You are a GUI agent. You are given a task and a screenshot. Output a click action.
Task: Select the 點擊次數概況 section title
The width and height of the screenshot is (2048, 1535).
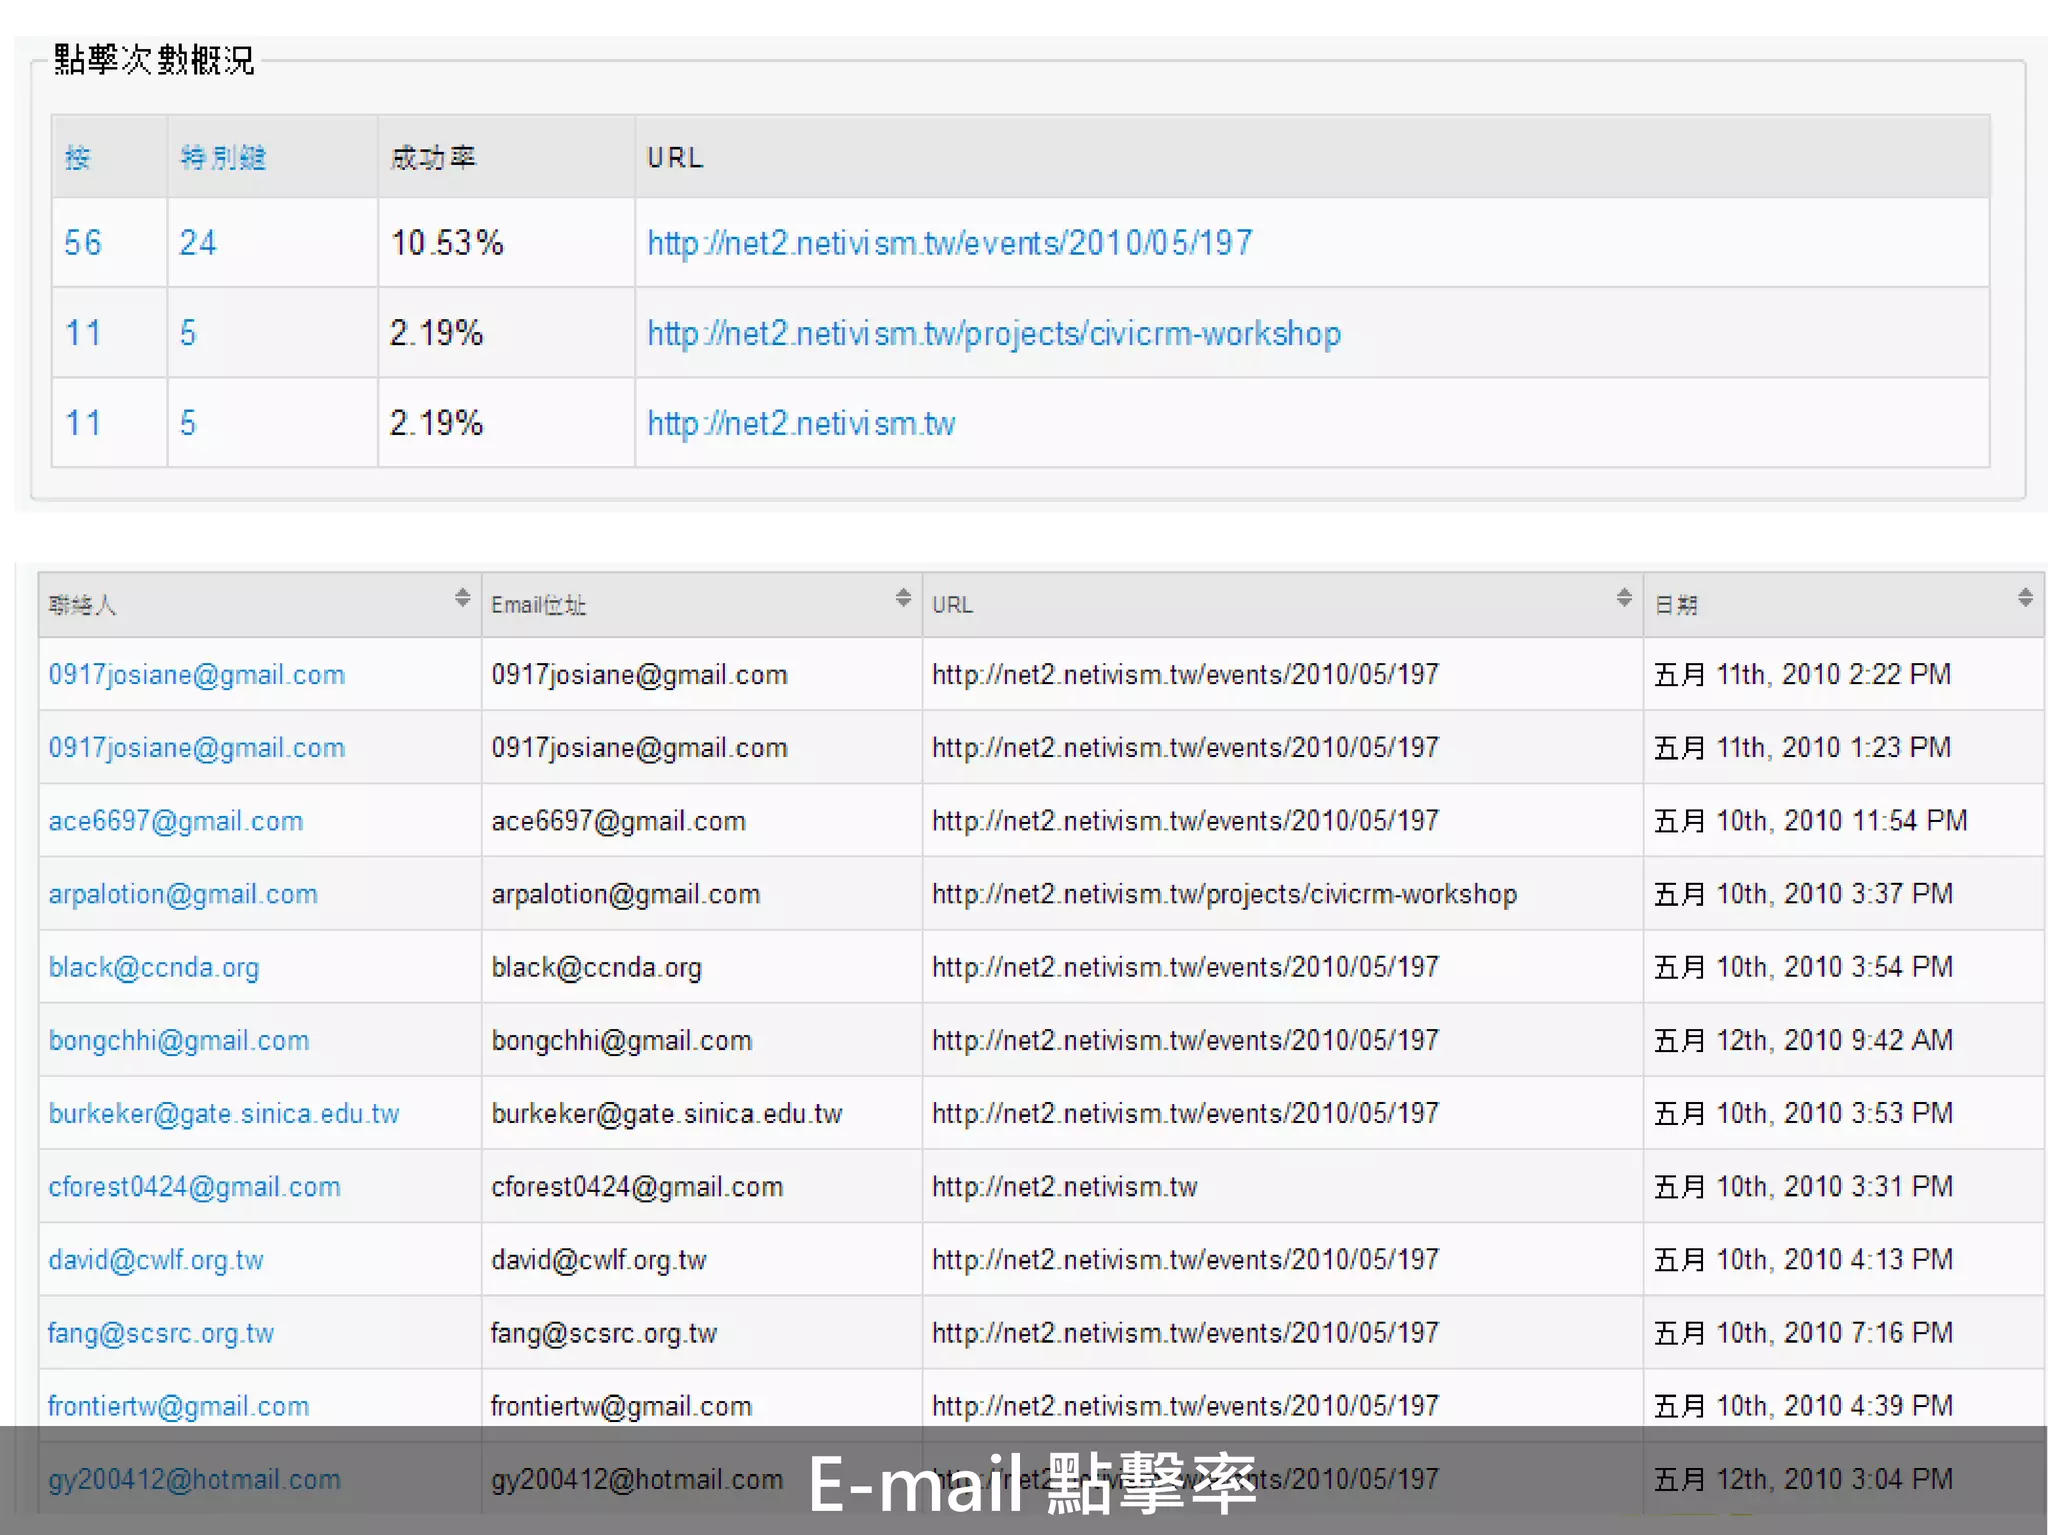(154, 60)
